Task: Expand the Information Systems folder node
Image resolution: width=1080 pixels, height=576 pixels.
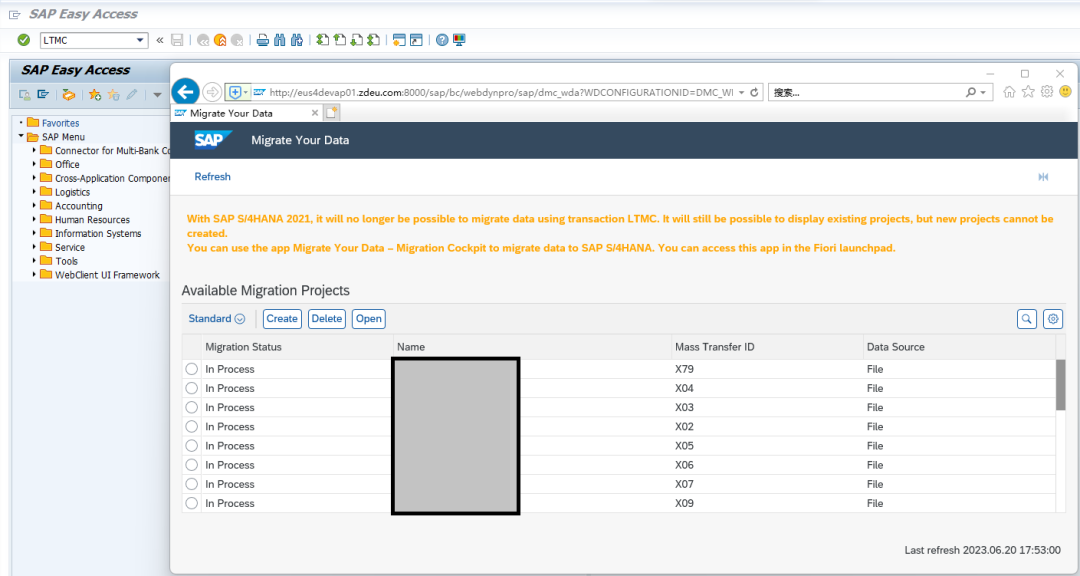Action: click(34, 233)
